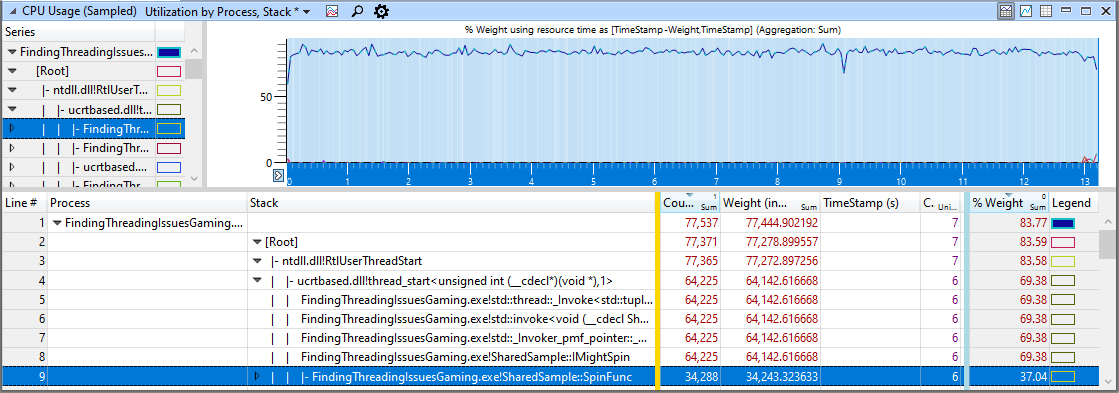Switch to graph only display mode
Viewport: 1119px width, 393px height.
coord(1026,11)
